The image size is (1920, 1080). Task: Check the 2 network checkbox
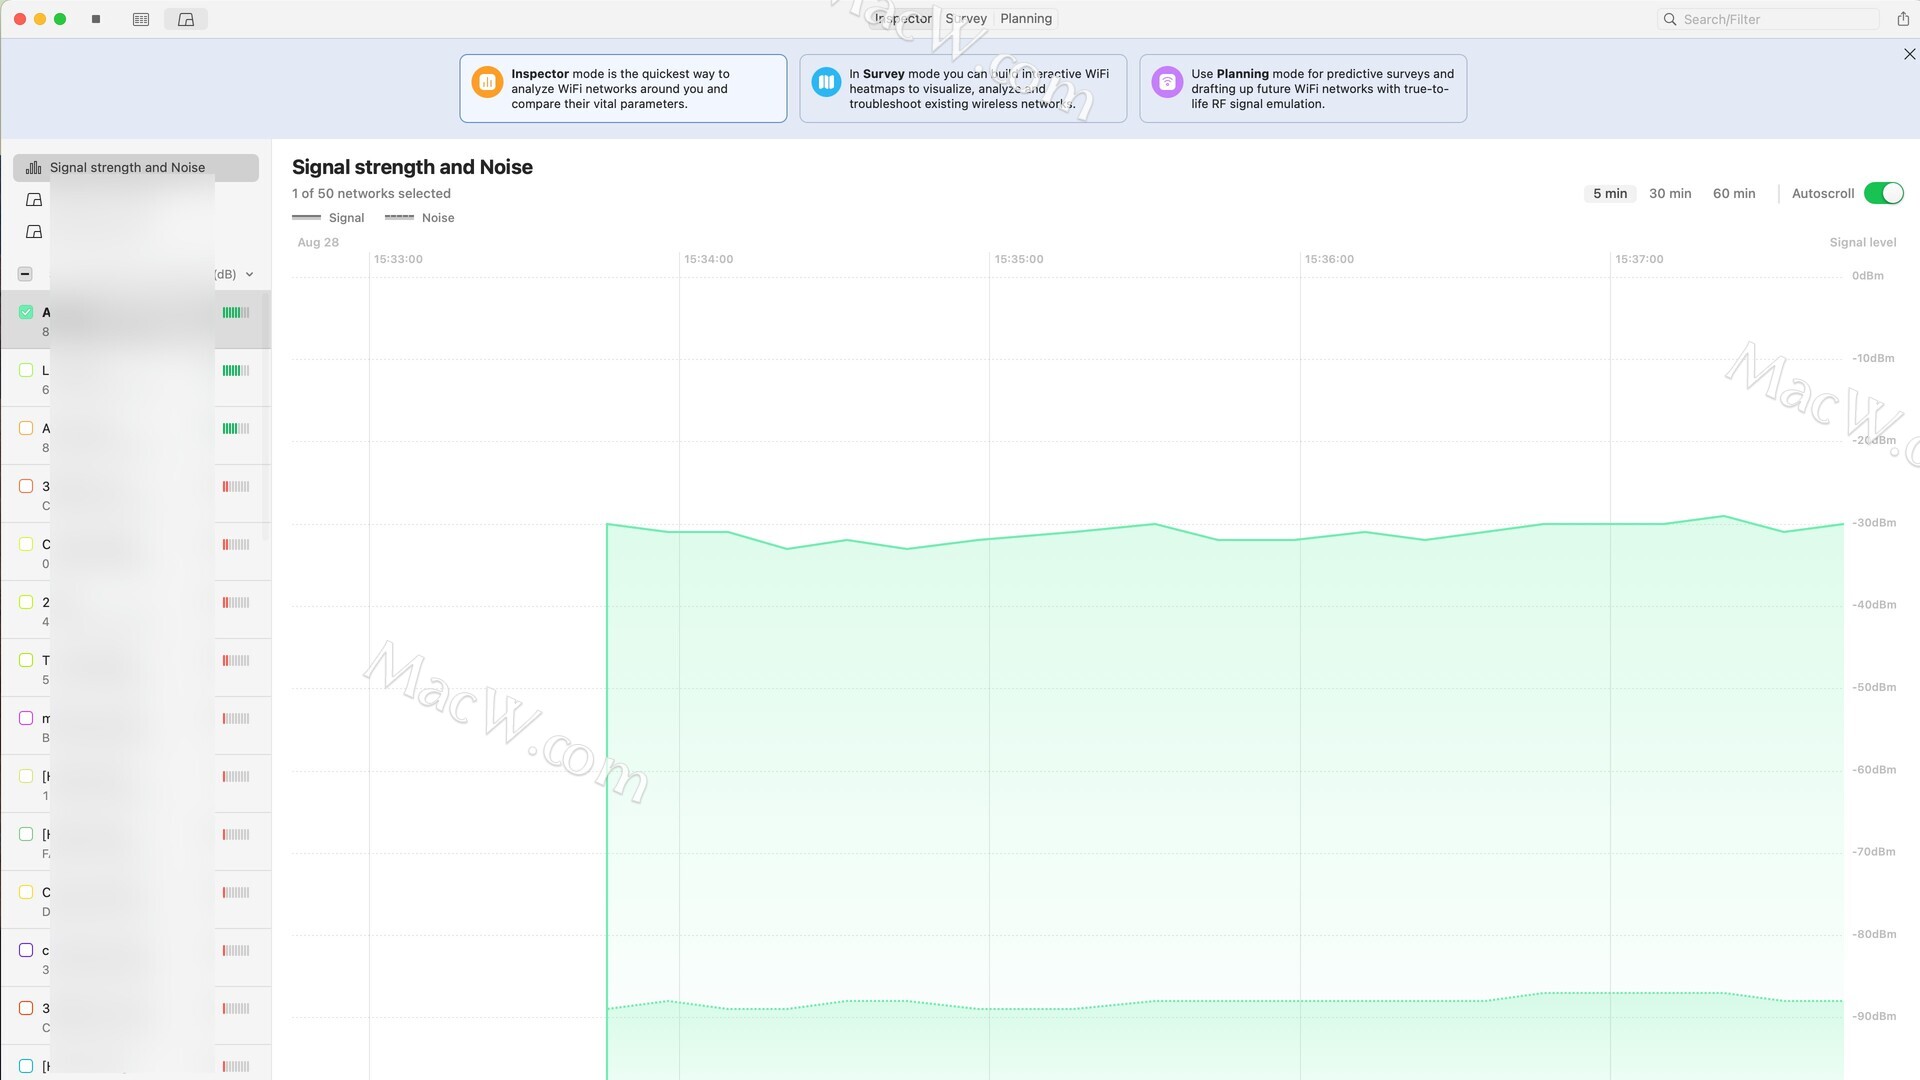26,602
